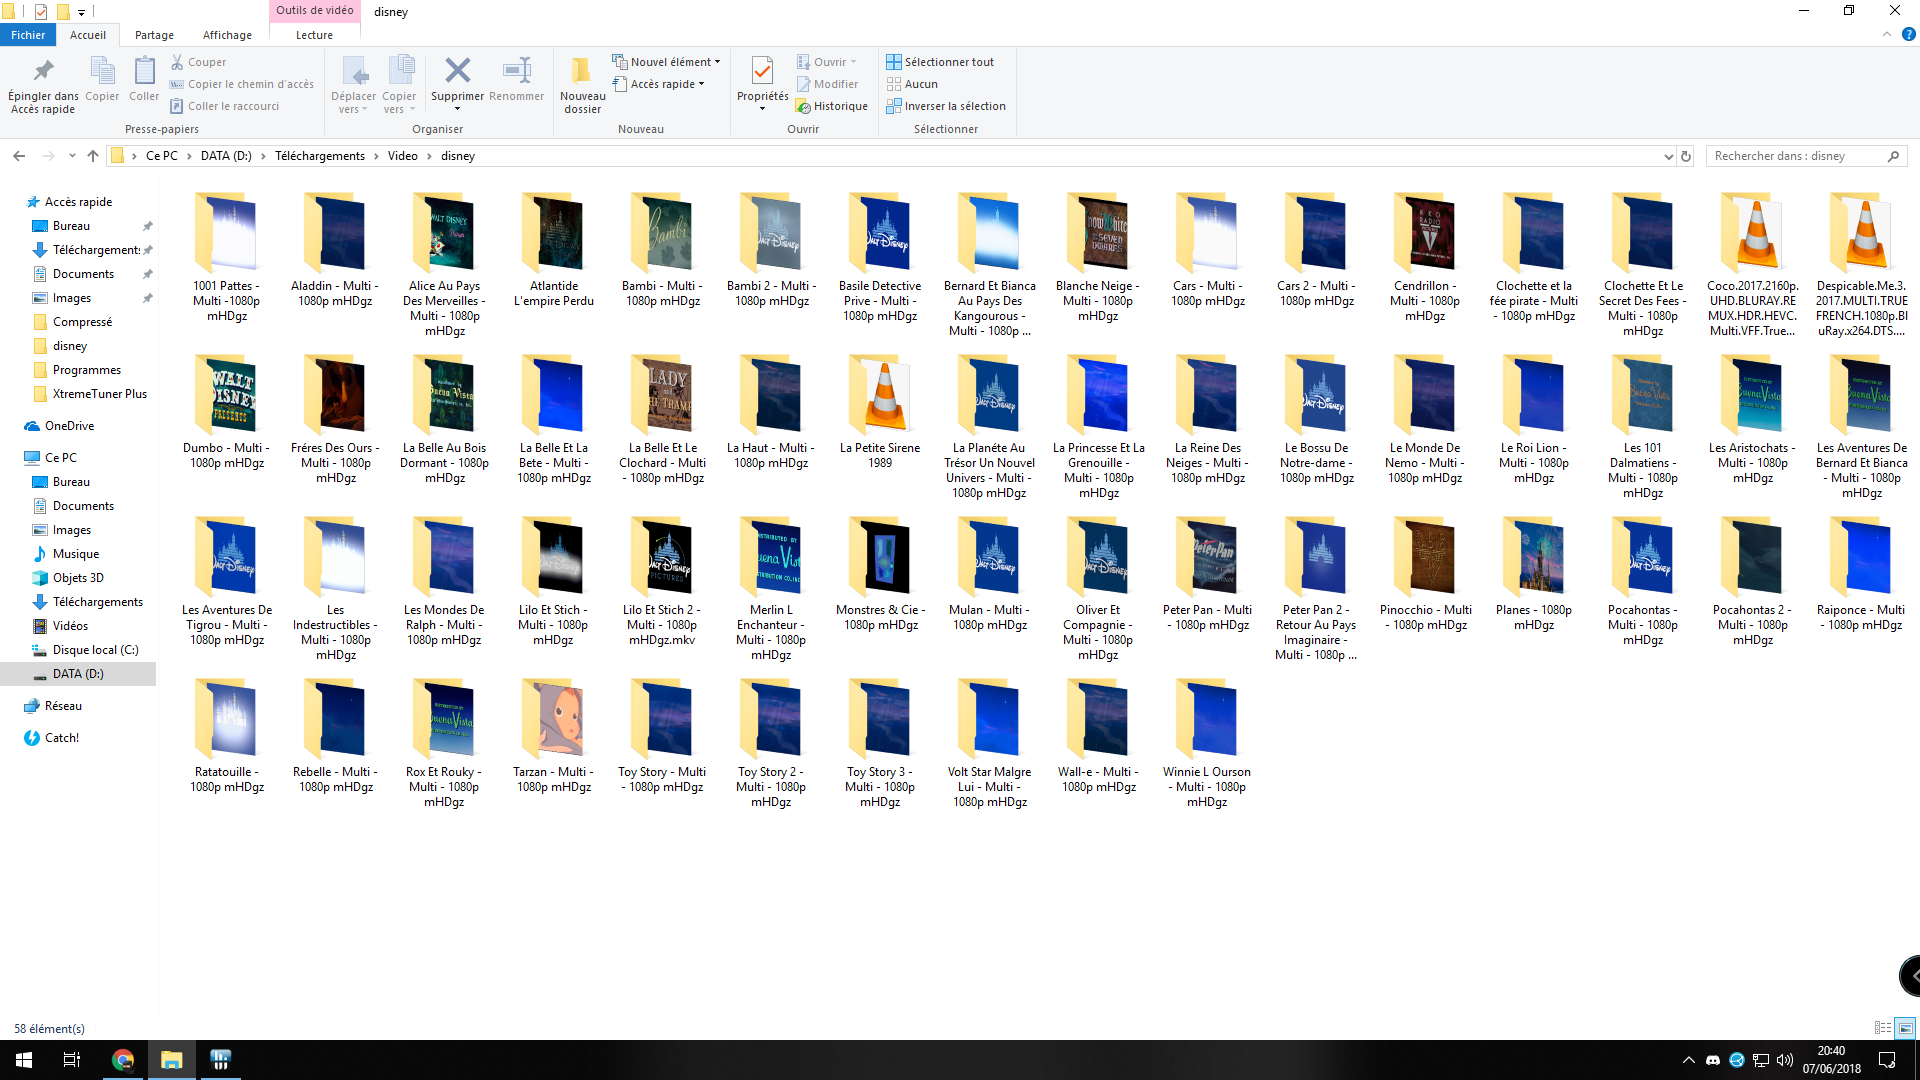Open the Windows Start menu
This screenshot has width=1920, height=1080.
(24, 1060)
